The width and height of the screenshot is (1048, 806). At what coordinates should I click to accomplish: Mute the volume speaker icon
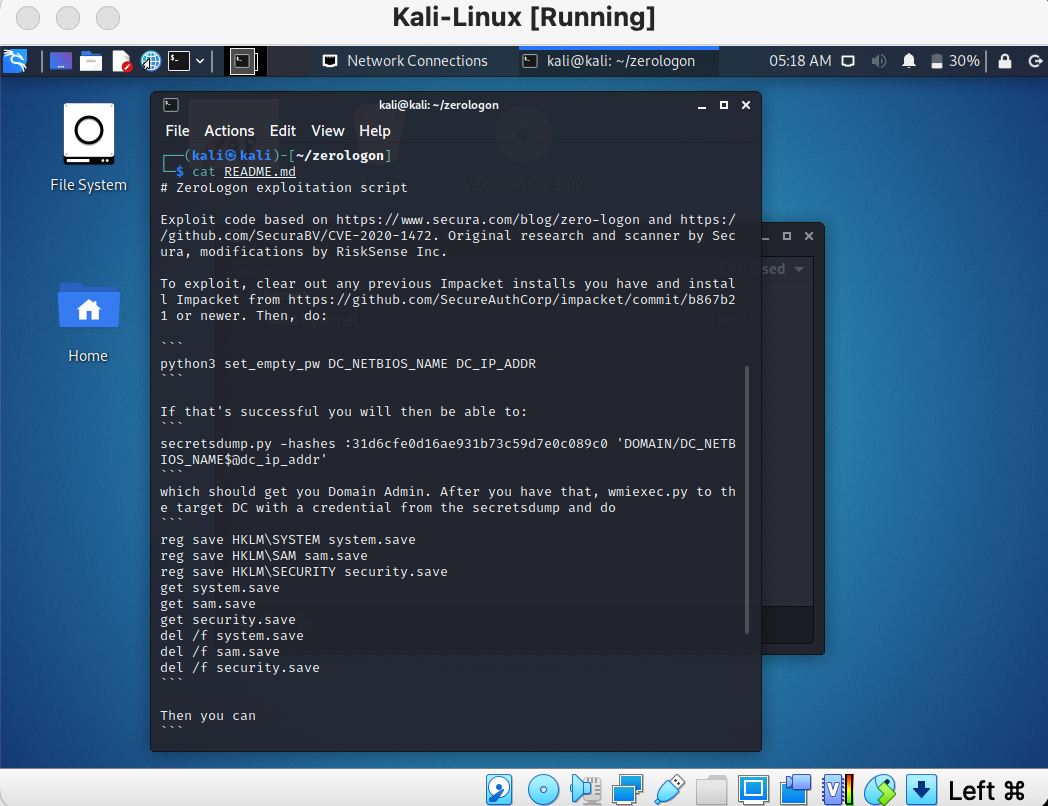coord(878,61)
